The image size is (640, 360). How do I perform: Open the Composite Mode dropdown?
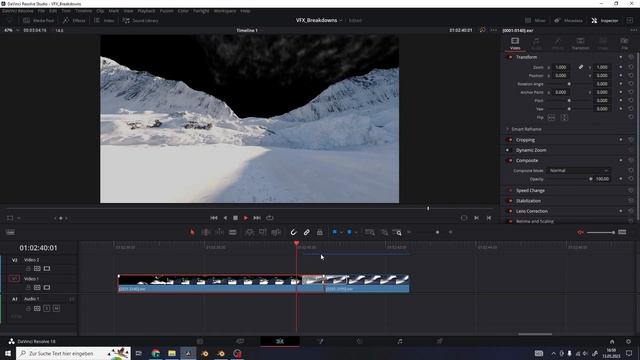point(578,171)
